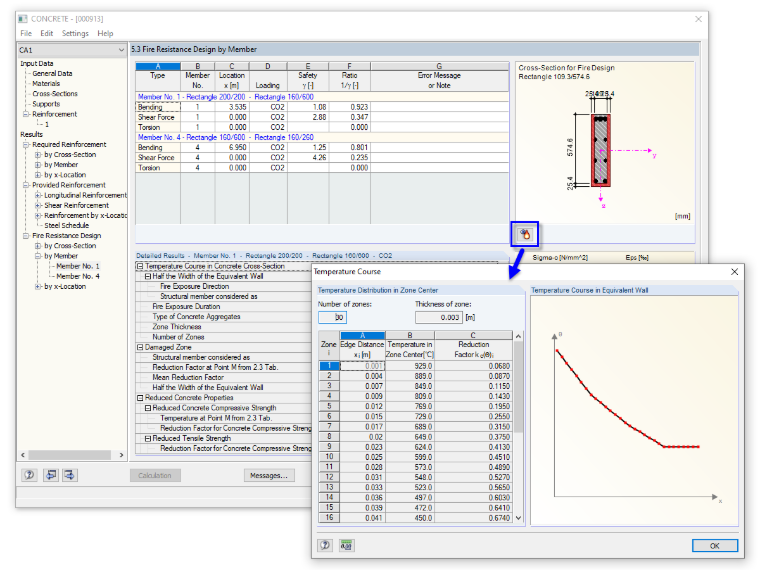
Task: Go to next table using arrow icon
Action: point(70,475)
